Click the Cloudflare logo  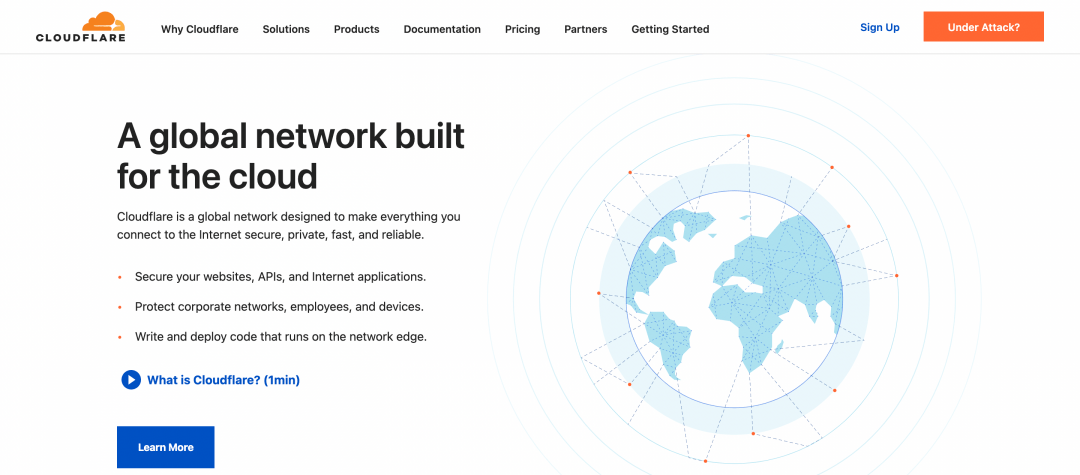click(81, 27)
